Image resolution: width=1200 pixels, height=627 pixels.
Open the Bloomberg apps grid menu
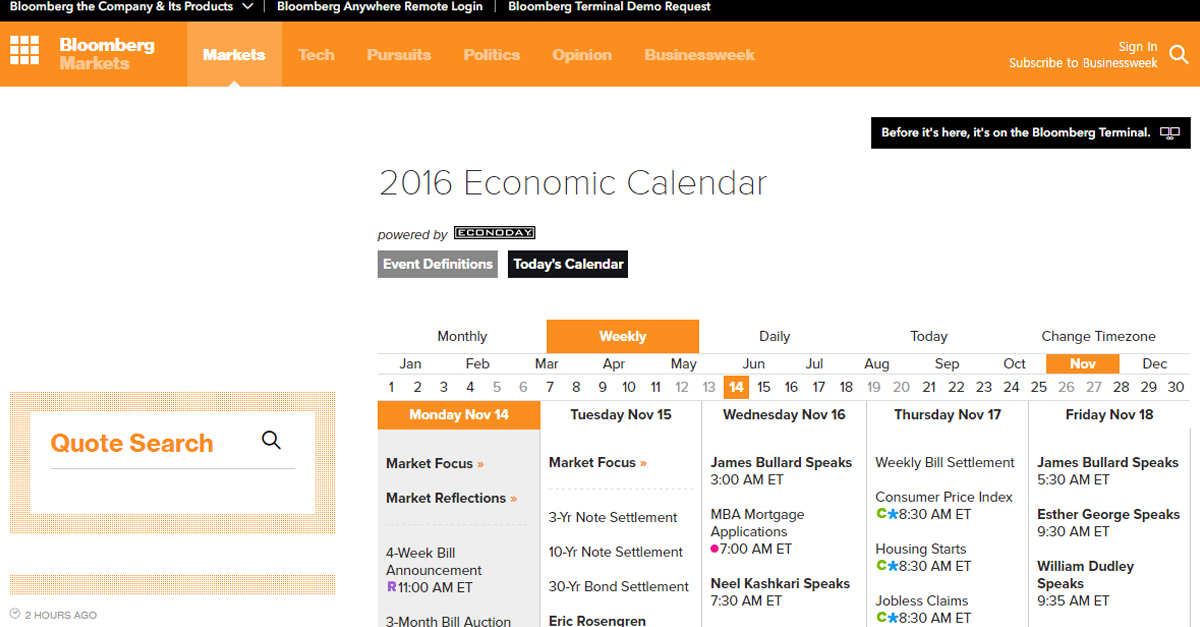24,50
